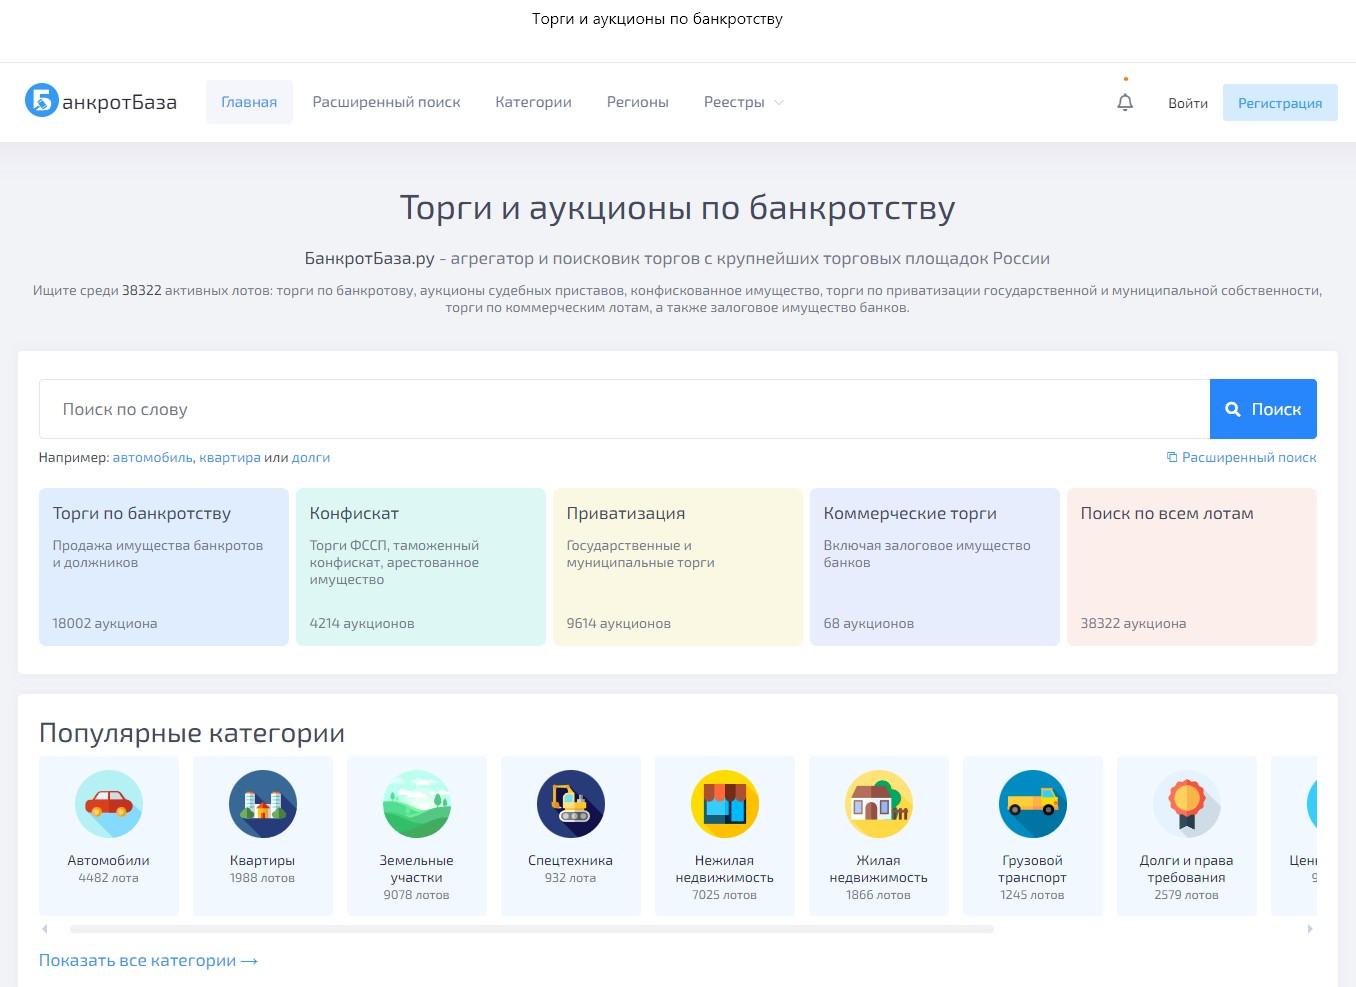Open Коммерческие торги card
Viewport: 1356px width, 987px height.
pos(935,567)
